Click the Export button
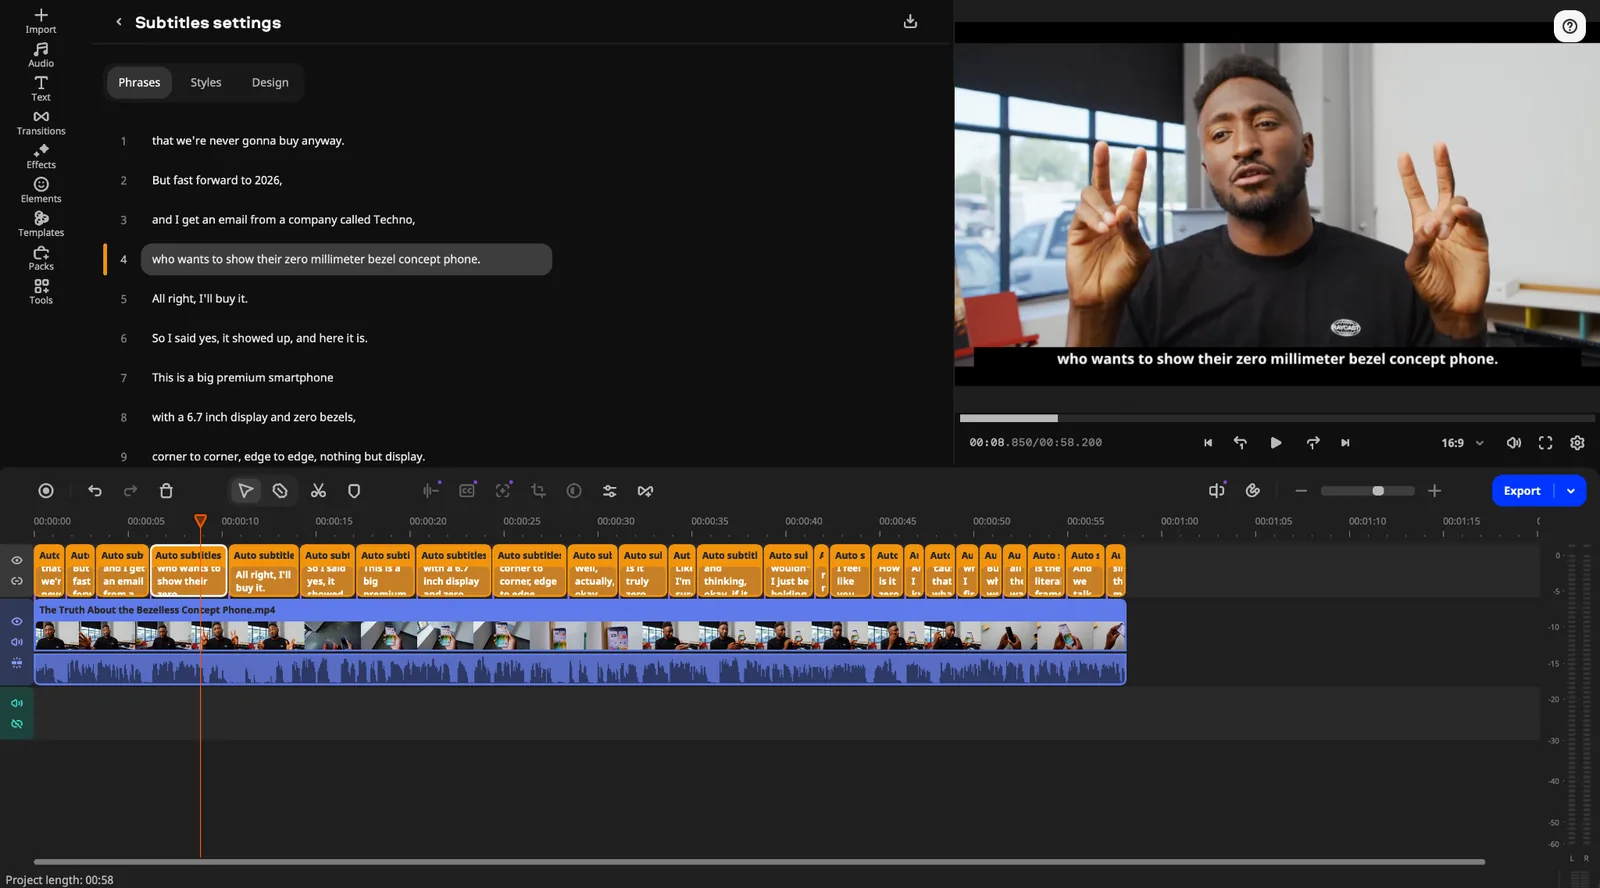The image size is (1600, 888). click(x=1522, y=491)
